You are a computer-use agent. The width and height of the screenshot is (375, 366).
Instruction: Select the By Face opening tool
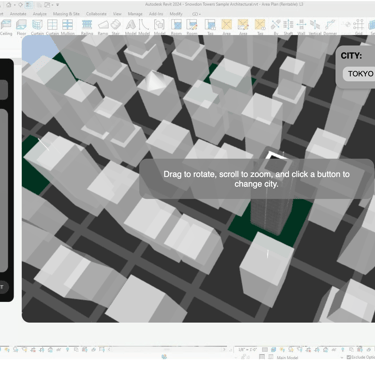[x=276, y=27]
